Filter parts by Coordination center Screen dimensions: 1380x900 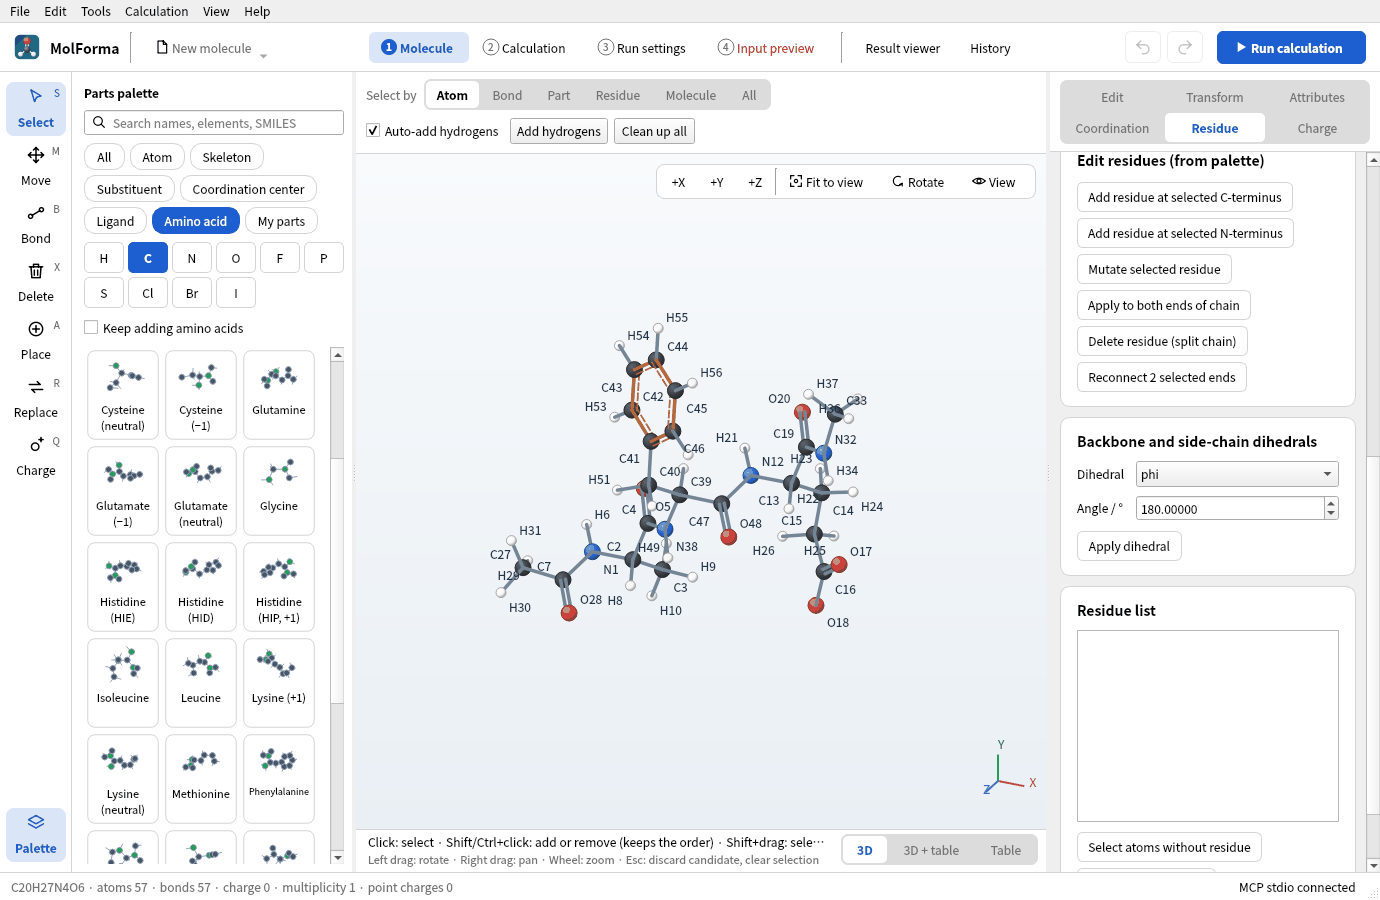(248, 189)
